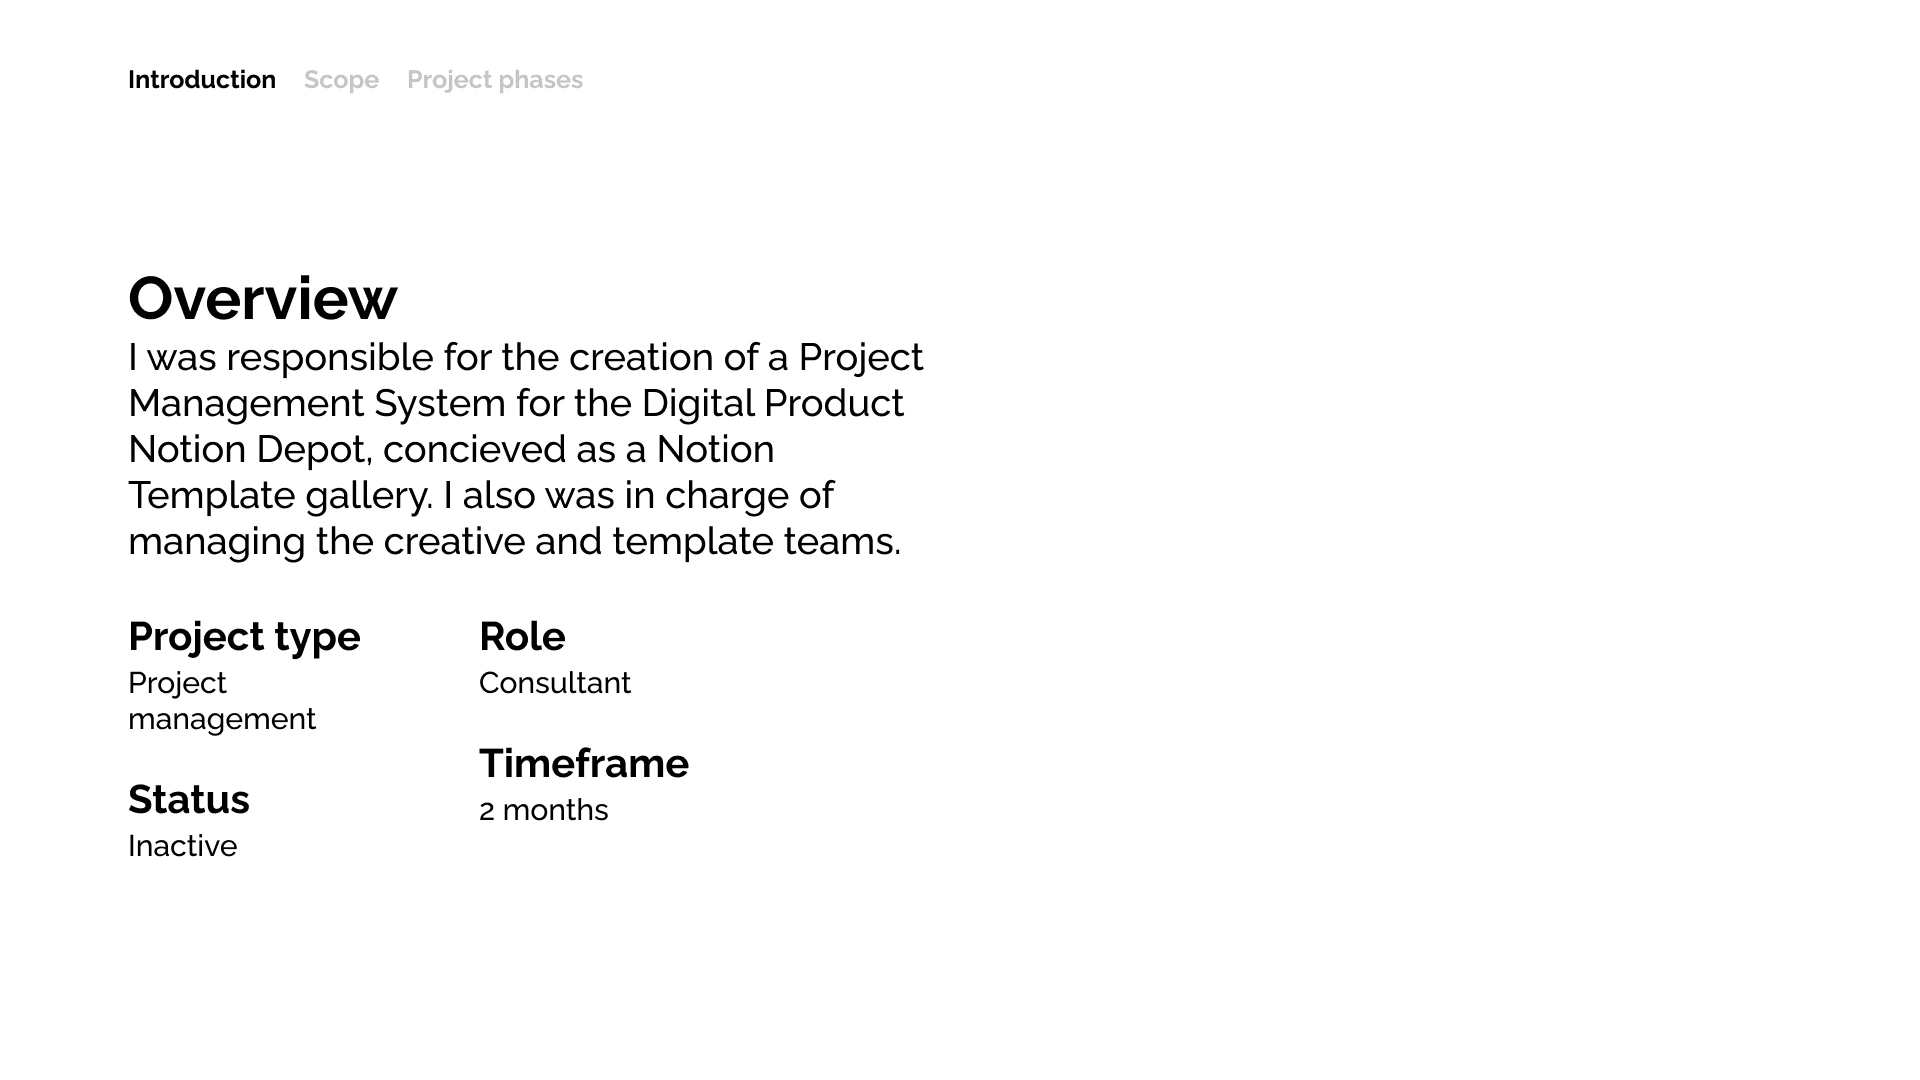
Task: Click 'Notion Depot' in the overview text
Action: [250, 450]
